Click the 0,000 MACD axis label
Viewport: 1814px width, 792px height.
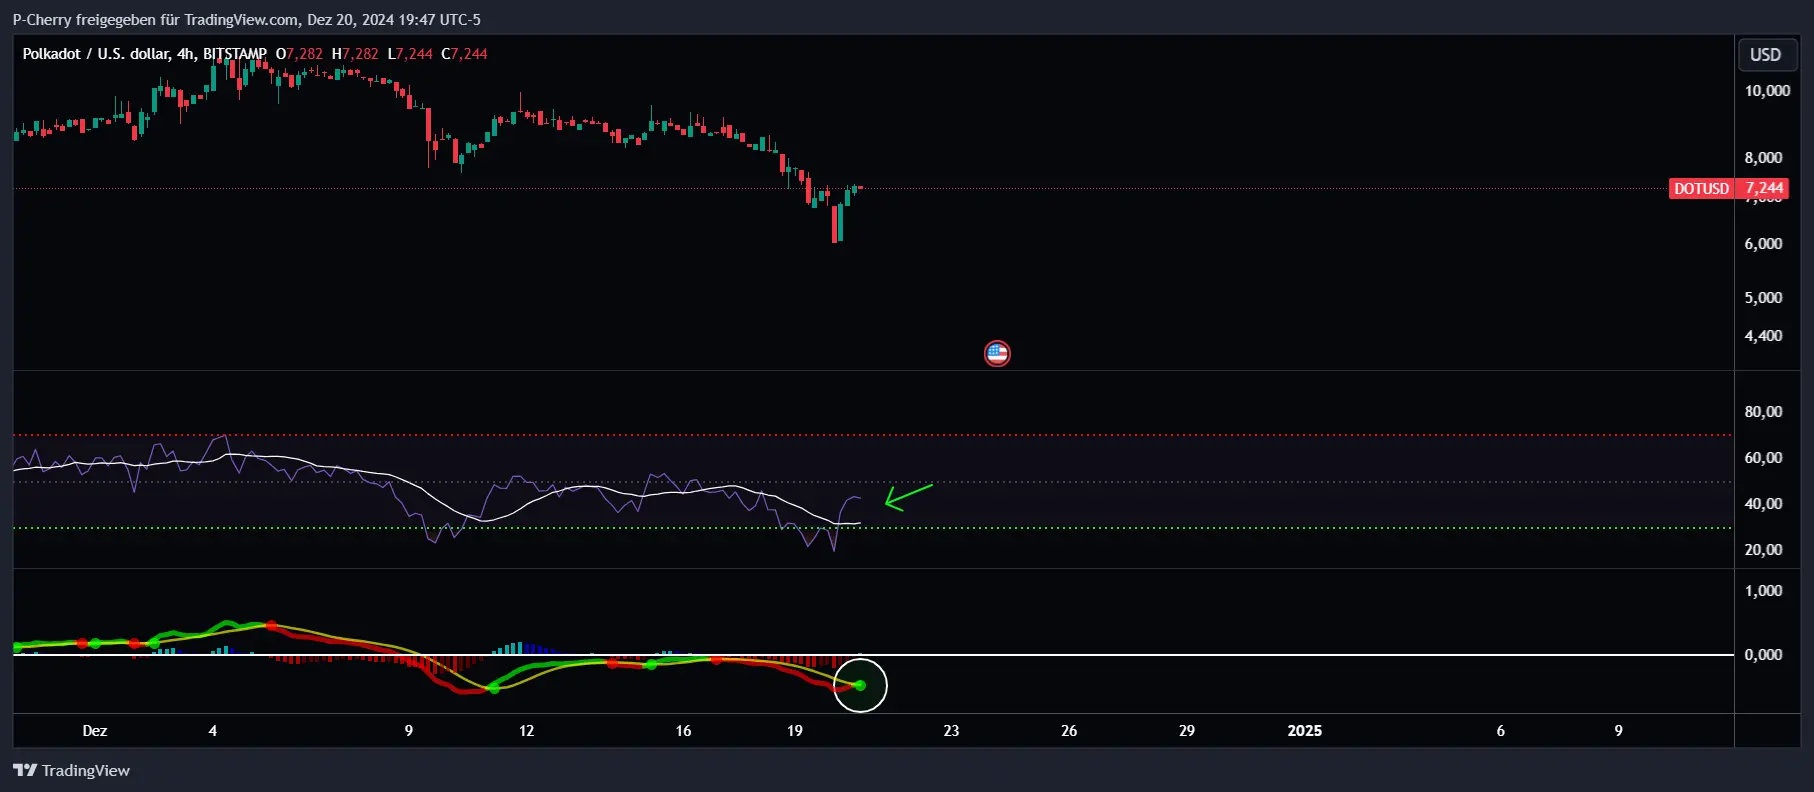point(1763,655)
